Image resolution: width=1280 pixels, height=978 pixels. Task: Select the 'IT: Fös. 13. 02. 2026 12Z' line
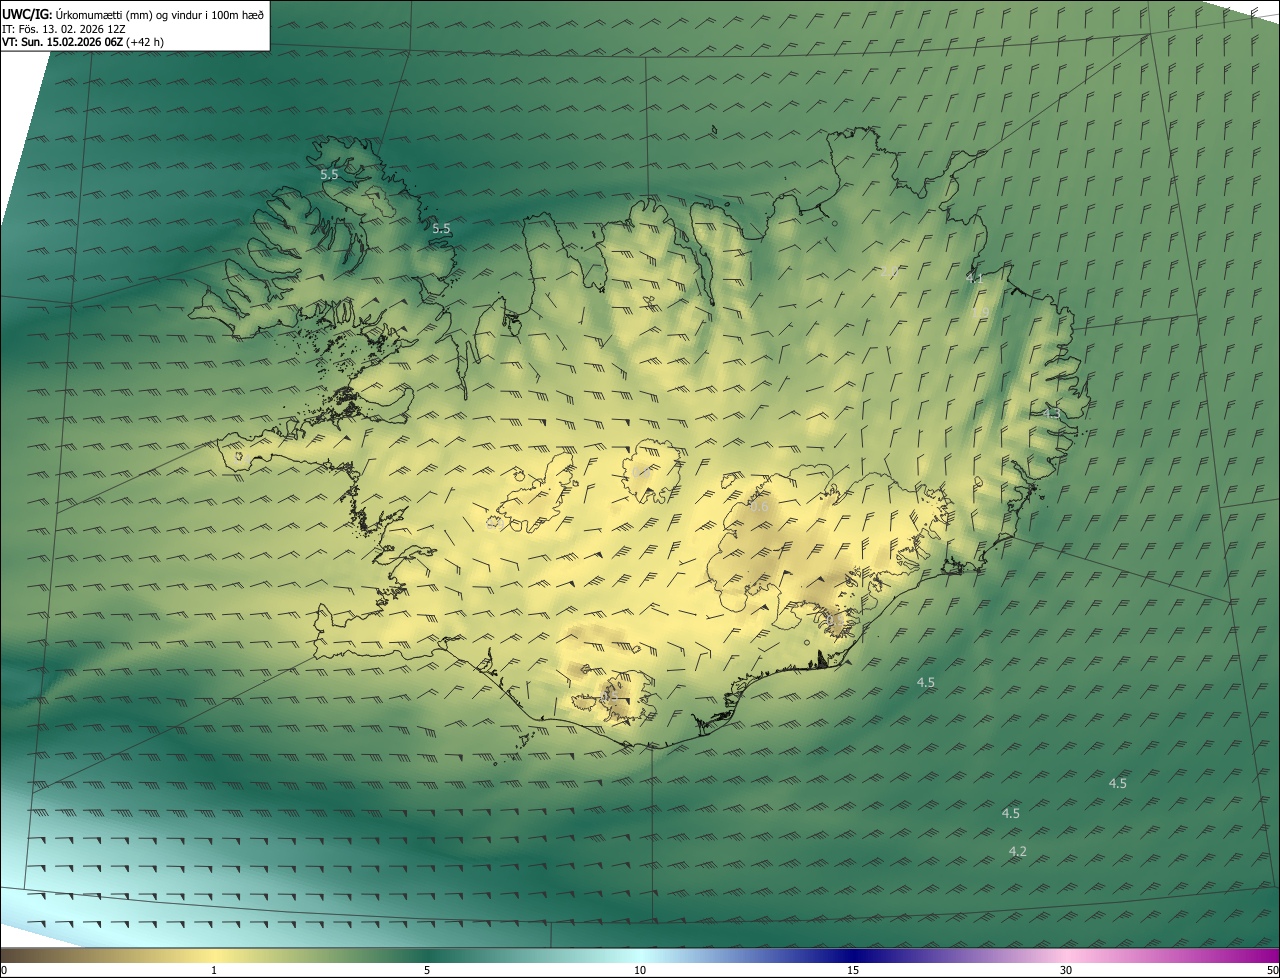pos(64,29)
